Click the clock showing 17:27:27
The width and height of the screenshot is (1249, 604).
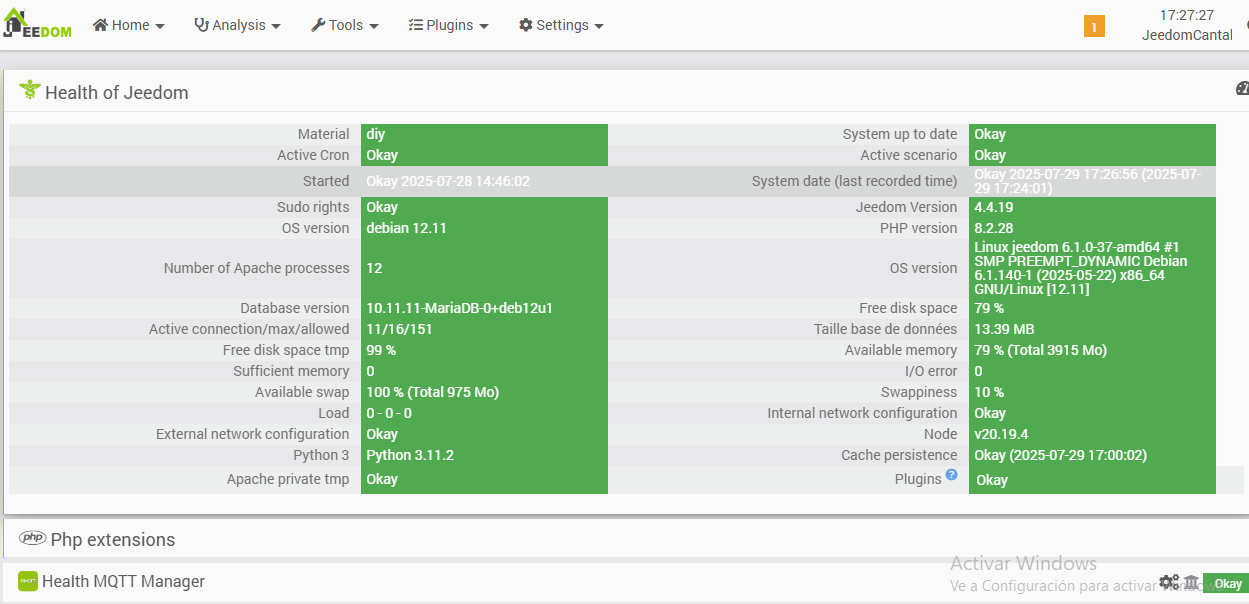pyautogui.click(x=1187, y=15)
